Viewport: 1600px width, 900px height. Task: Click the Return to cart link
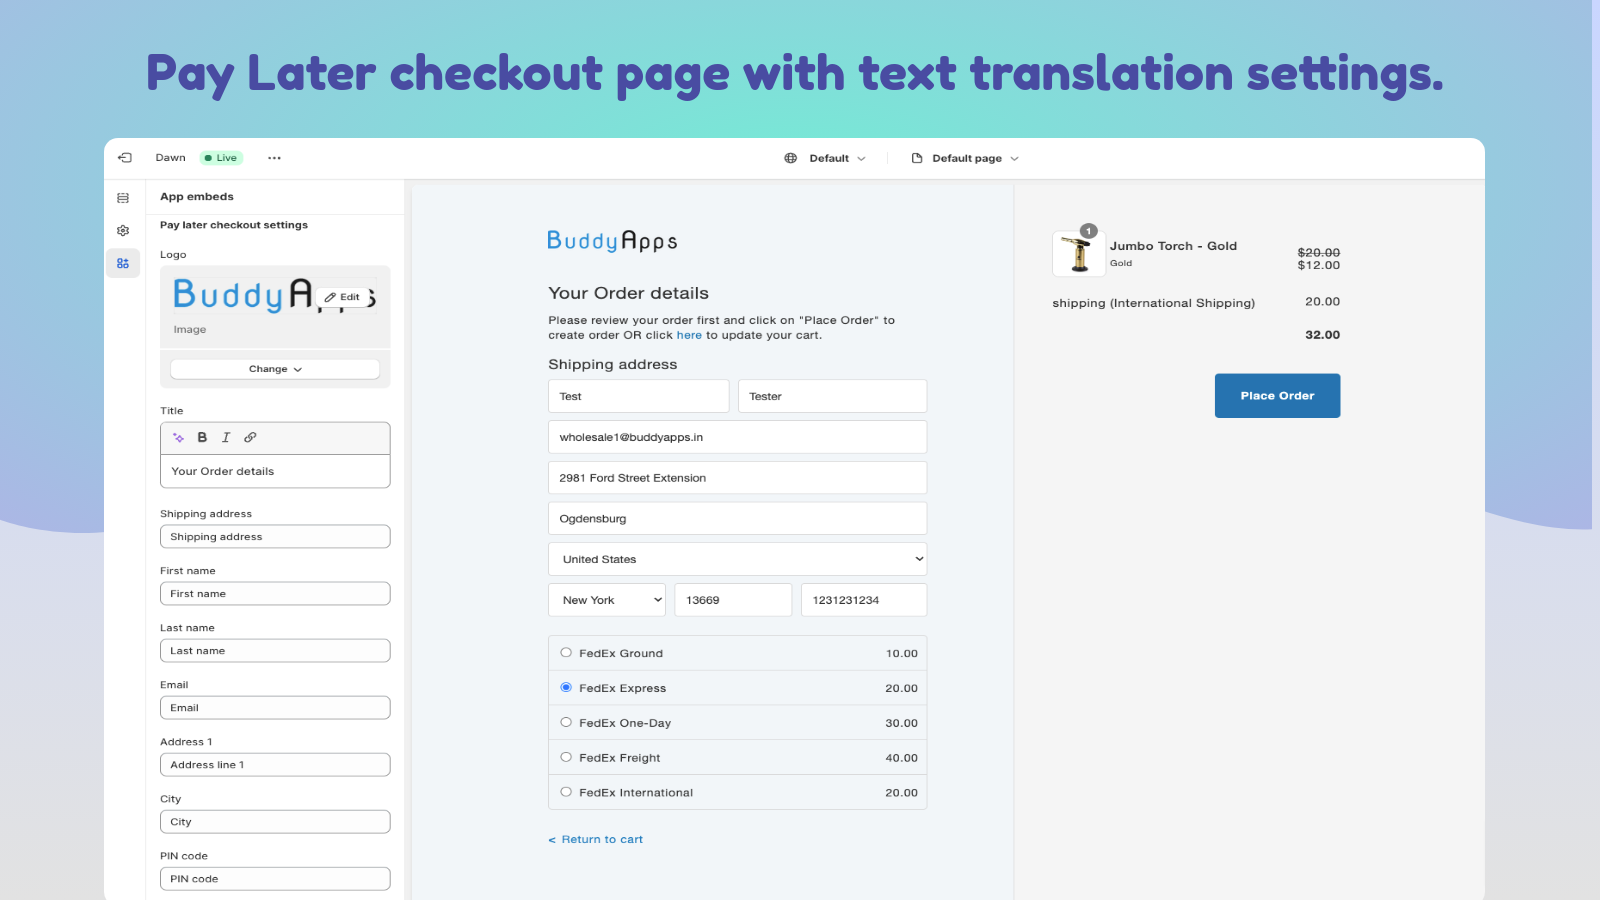coord(595,839)
